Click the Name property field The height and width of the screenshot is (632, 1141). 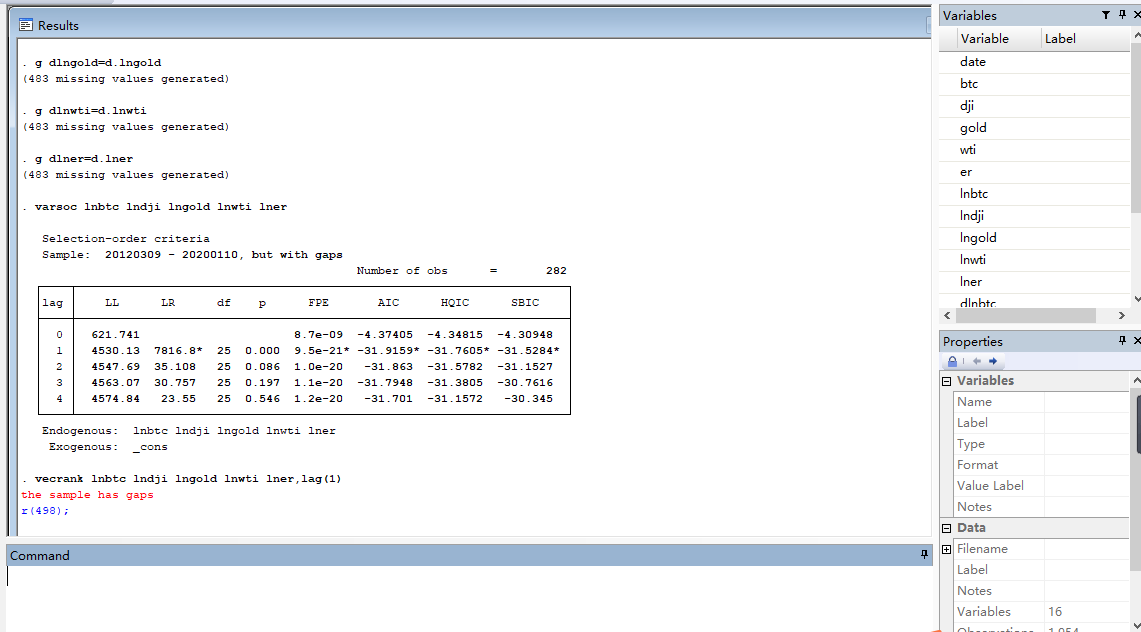pyautogui.click(x=1086, y=402)
